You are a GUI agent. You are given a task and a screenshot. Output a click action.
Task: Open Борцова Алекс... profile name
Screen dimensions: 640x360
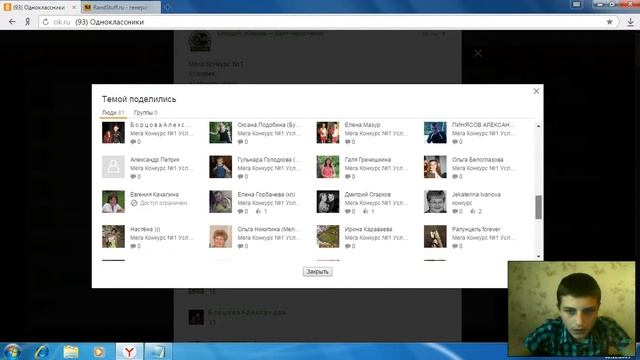(160, 125)
